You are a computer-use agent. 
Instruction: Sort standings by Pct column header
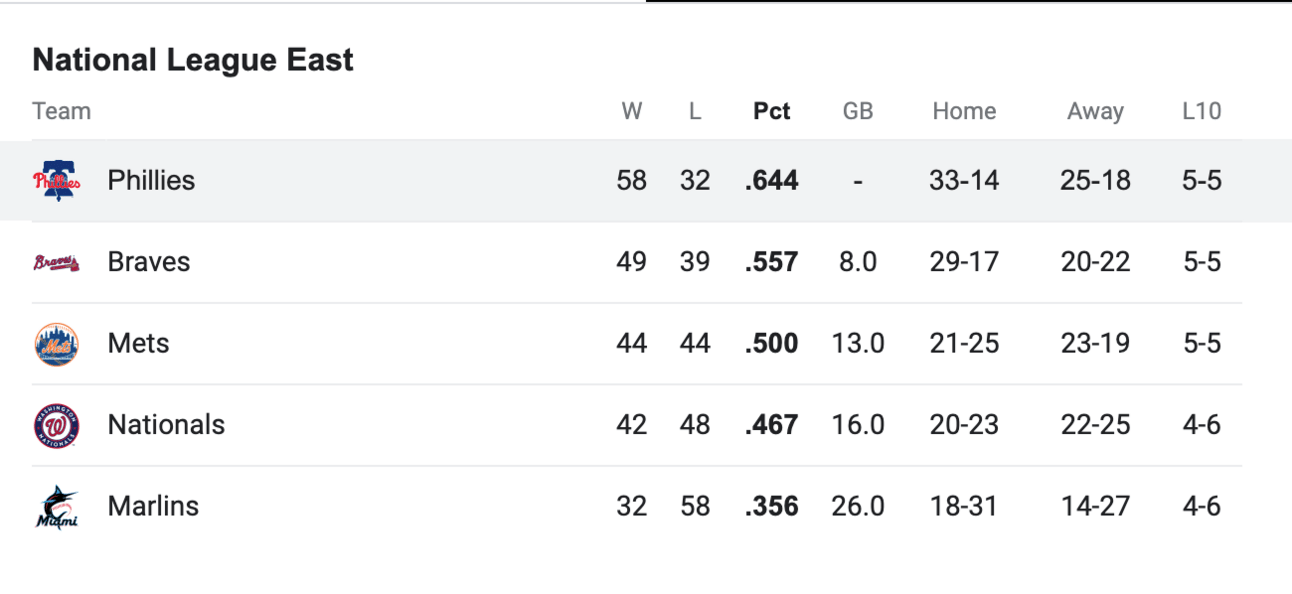(771, 111)
